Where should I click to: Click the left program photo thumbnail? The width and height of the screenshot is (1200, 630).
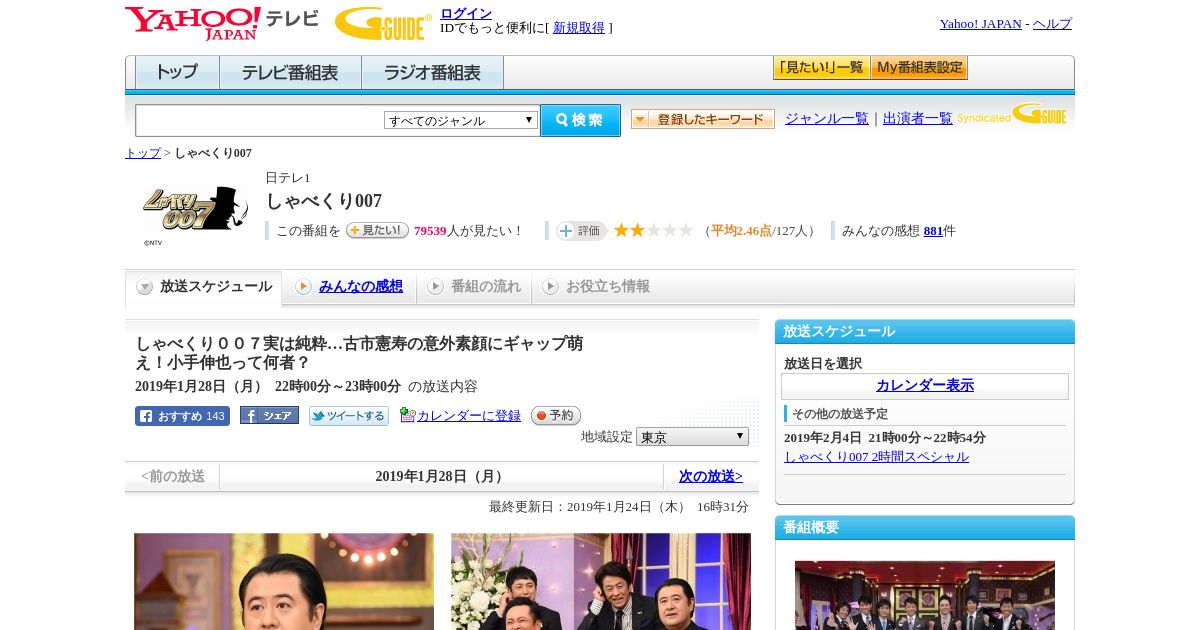tap(284, 581)
